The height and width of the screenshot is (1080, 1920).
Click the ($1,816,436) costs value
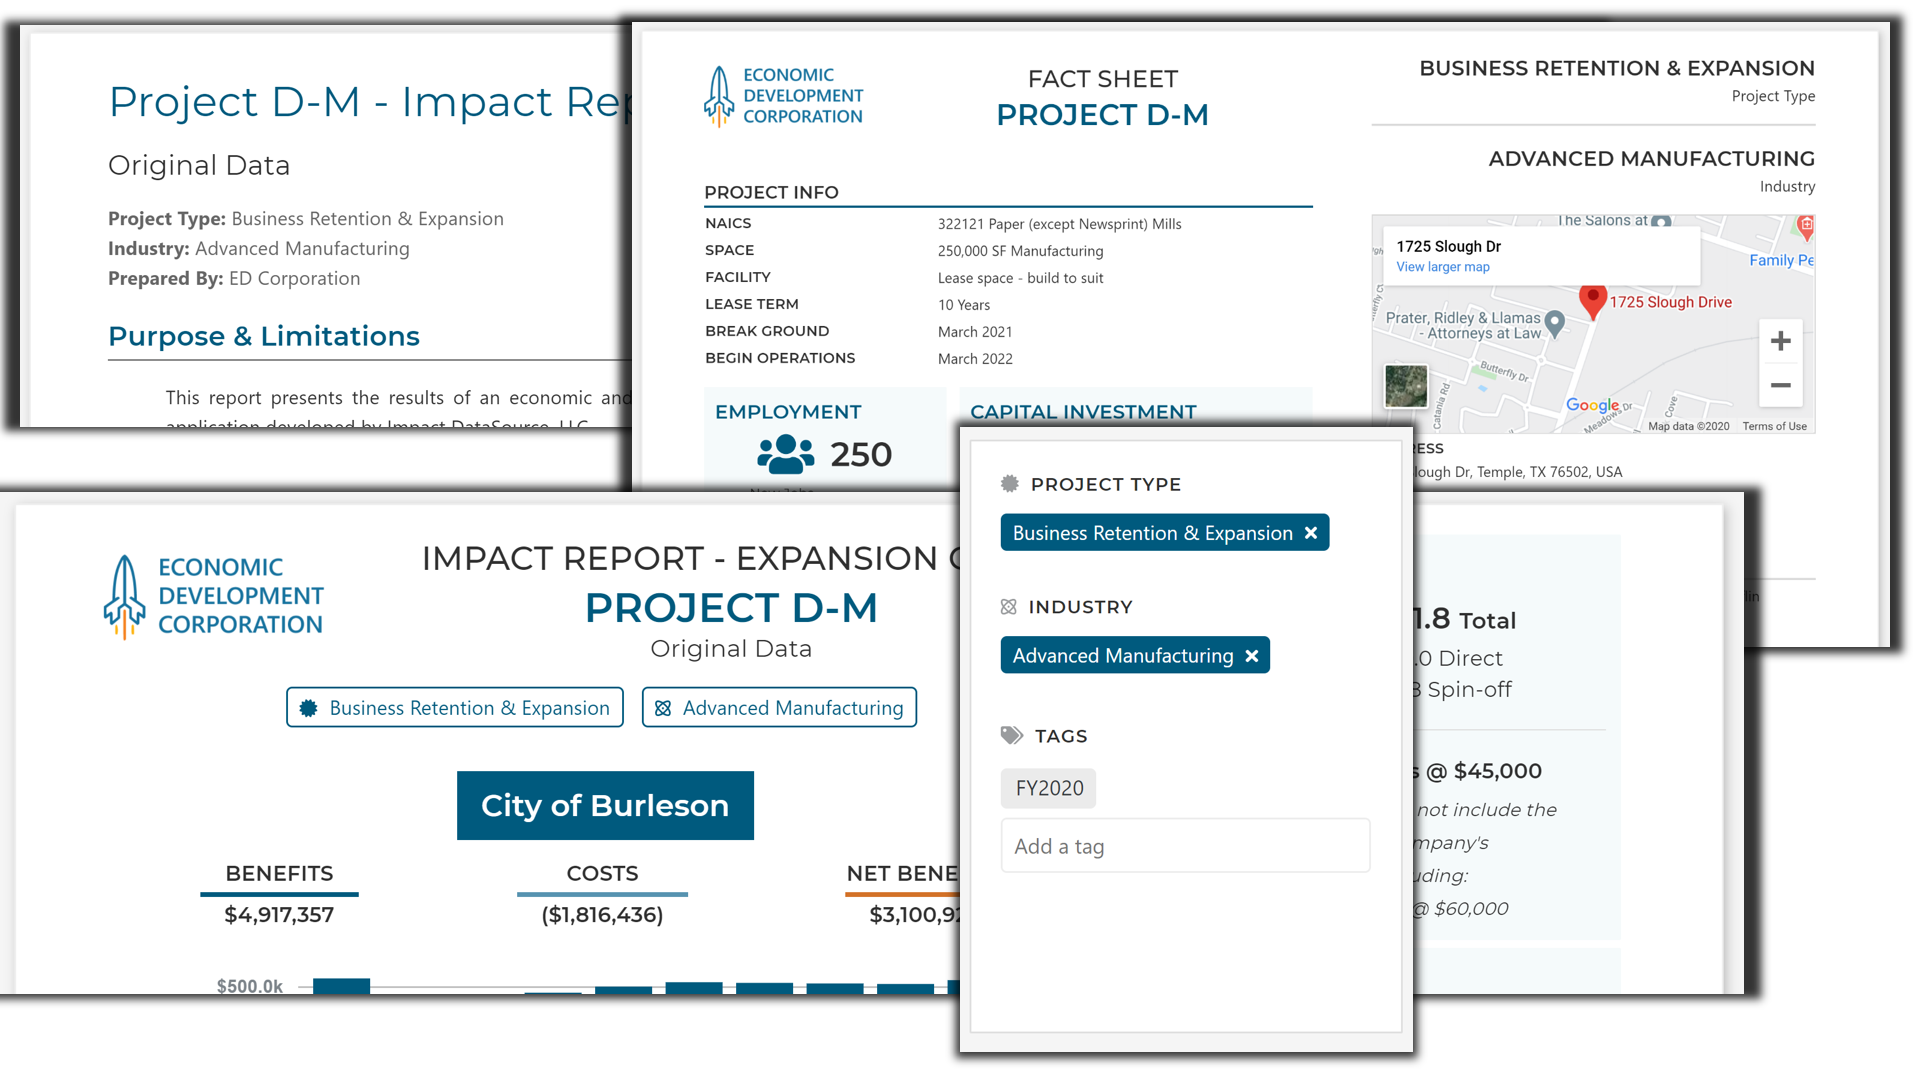coord(602,915)
